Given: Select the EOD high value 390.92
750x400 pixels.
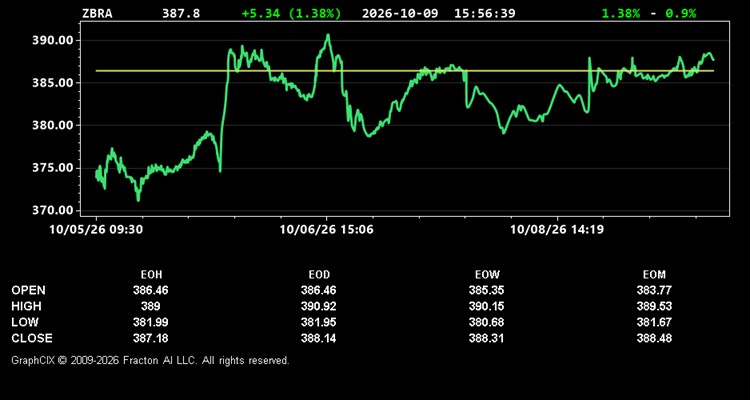Looking at the screenshot, I should [x=319, y=306].
